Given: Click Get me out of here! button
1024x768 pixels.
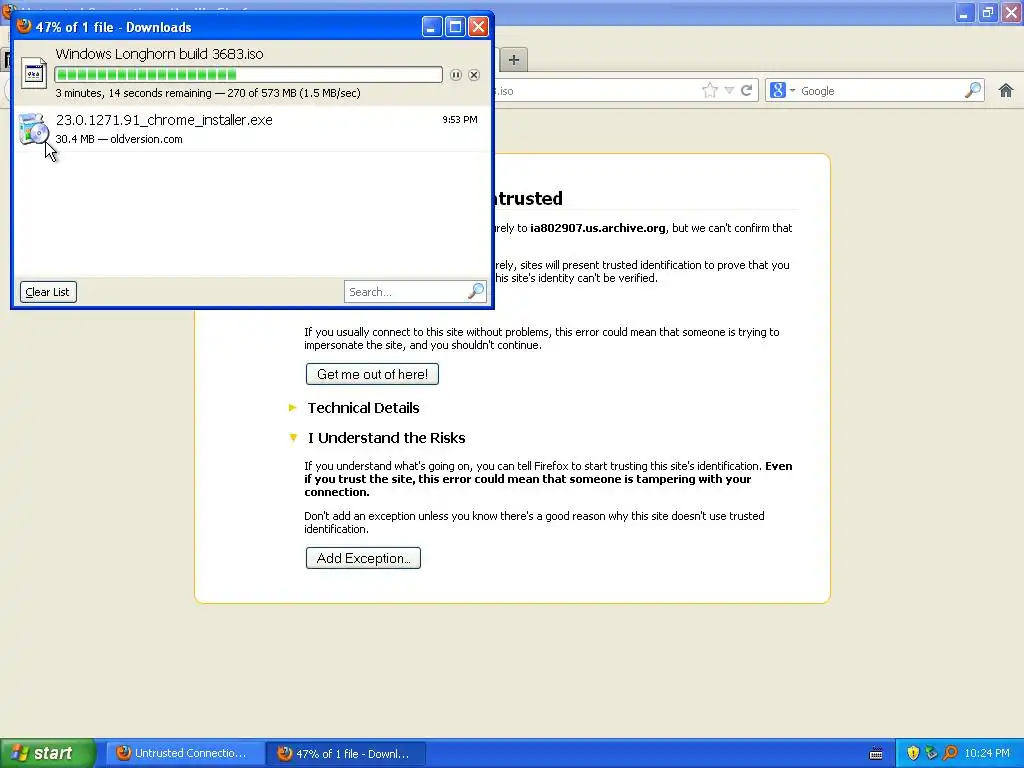Looking at the screenshot, I should point(372,374).
